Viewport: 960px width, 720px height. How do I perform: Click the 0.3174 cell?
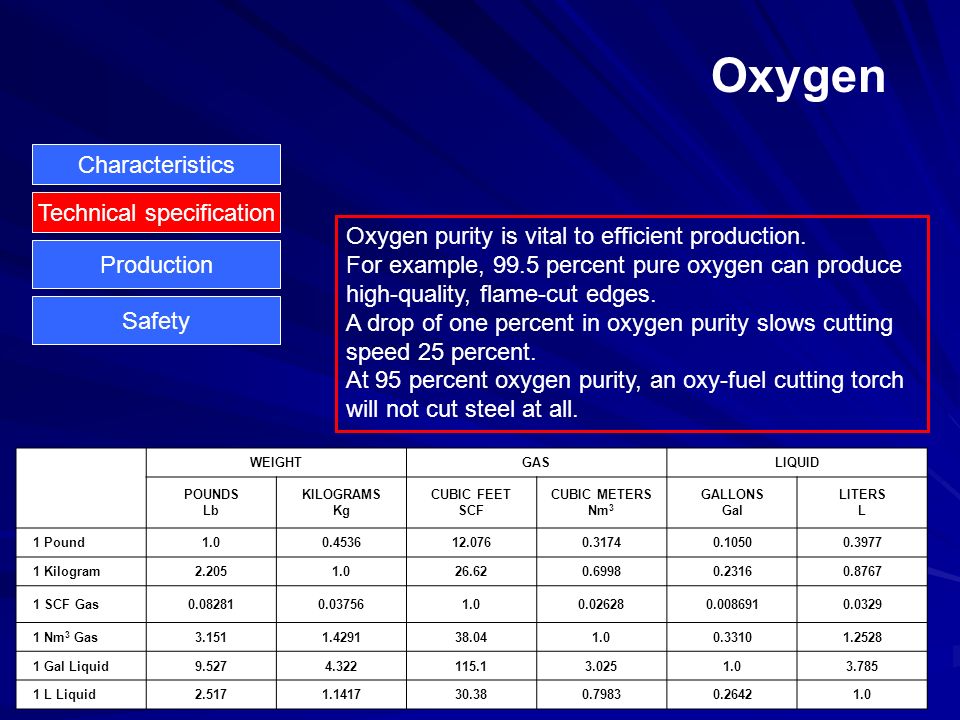(601, 542)
